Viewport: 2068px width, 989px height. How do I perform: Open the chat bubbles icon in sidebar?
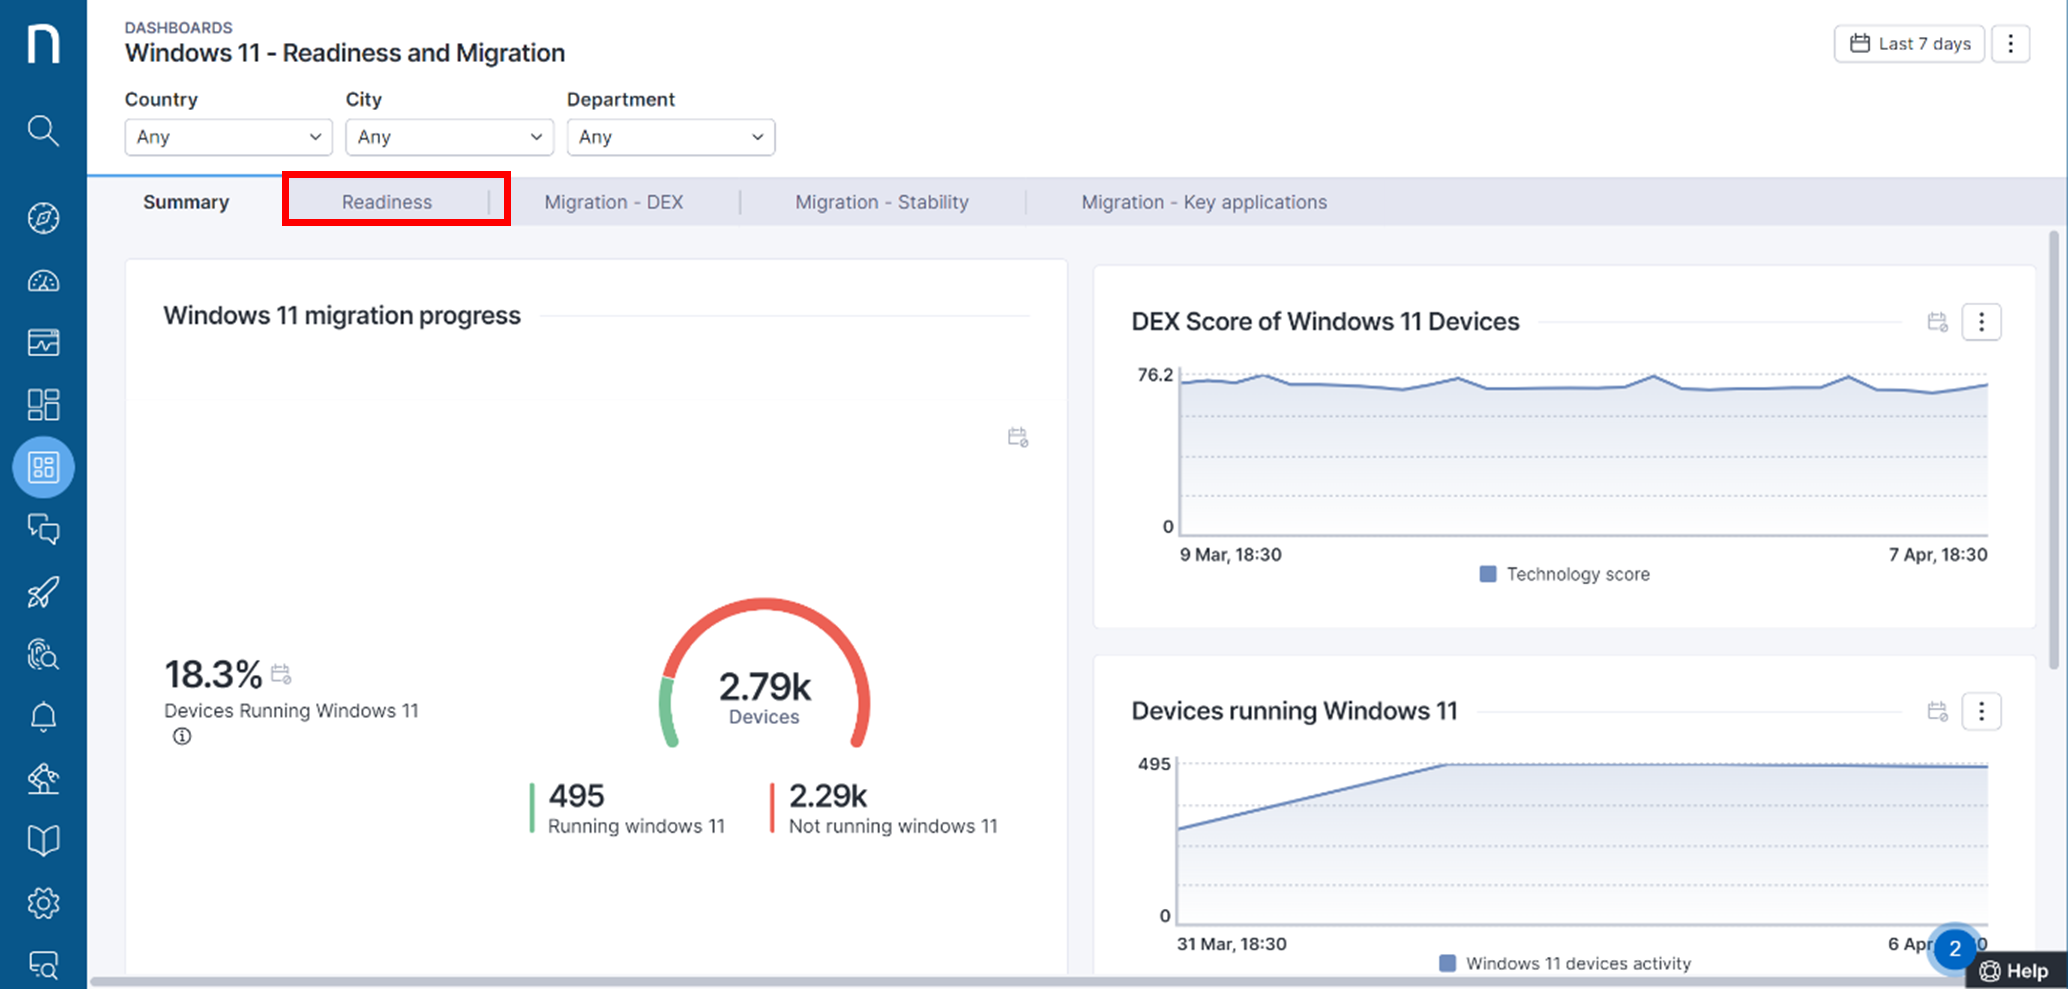pos(43,529)
